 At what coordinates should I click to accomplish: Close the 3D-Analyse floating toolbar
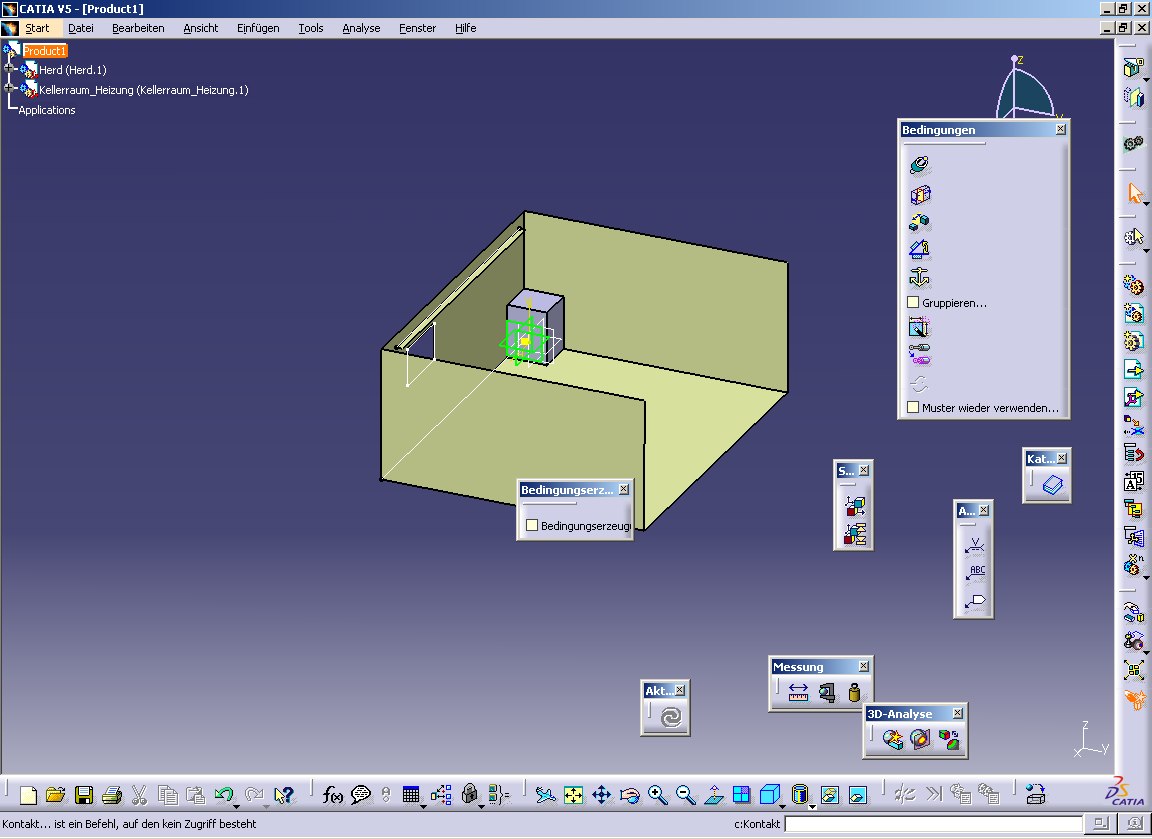click(958, 713)
